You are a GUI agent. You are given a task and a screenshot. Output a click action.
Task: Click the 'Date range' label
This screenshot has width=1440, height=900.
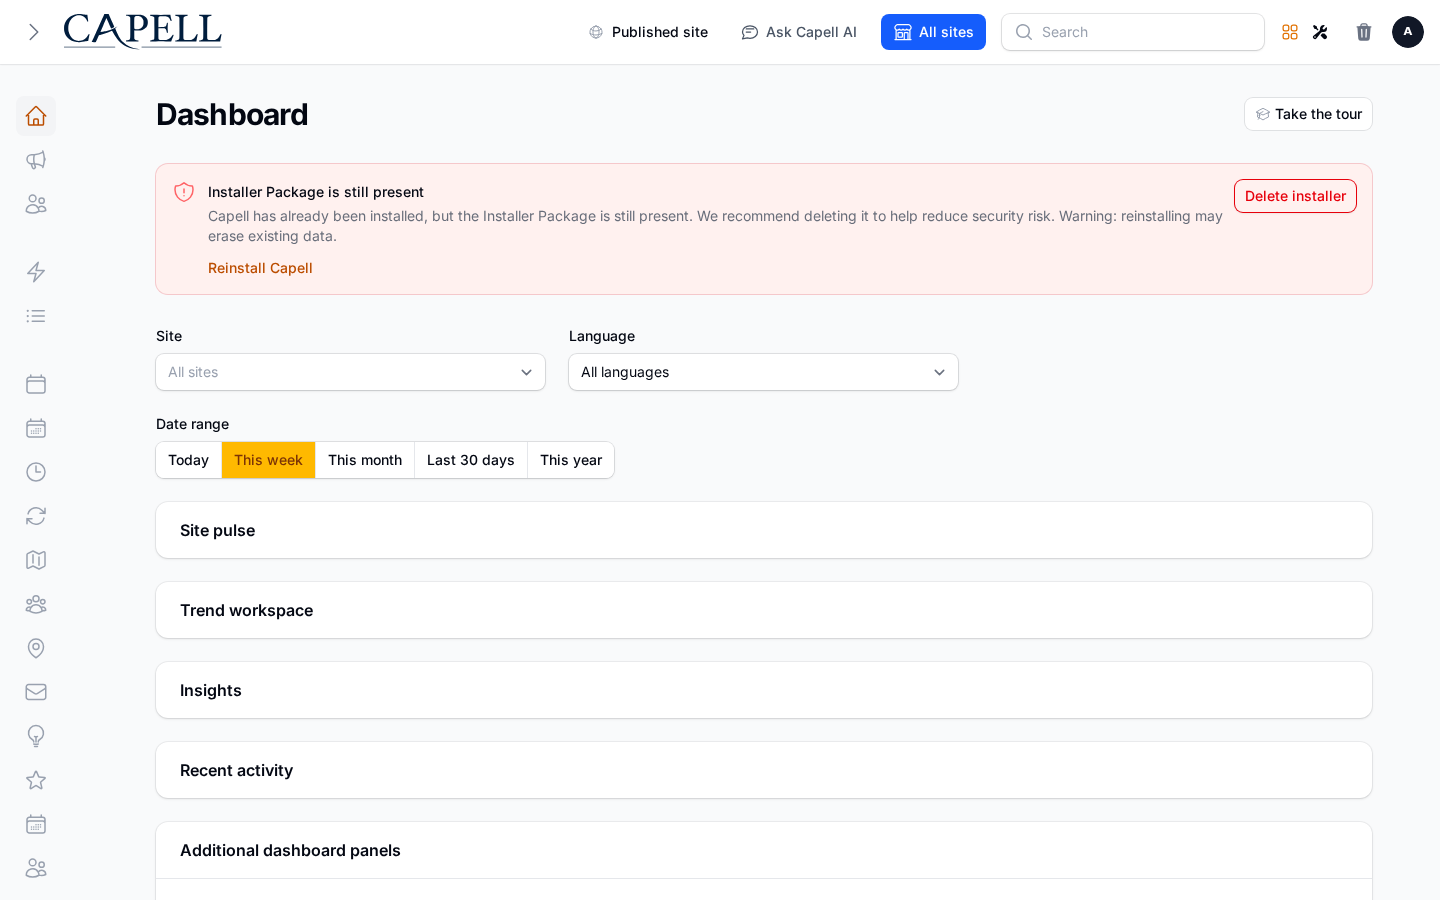click(192, 424)
